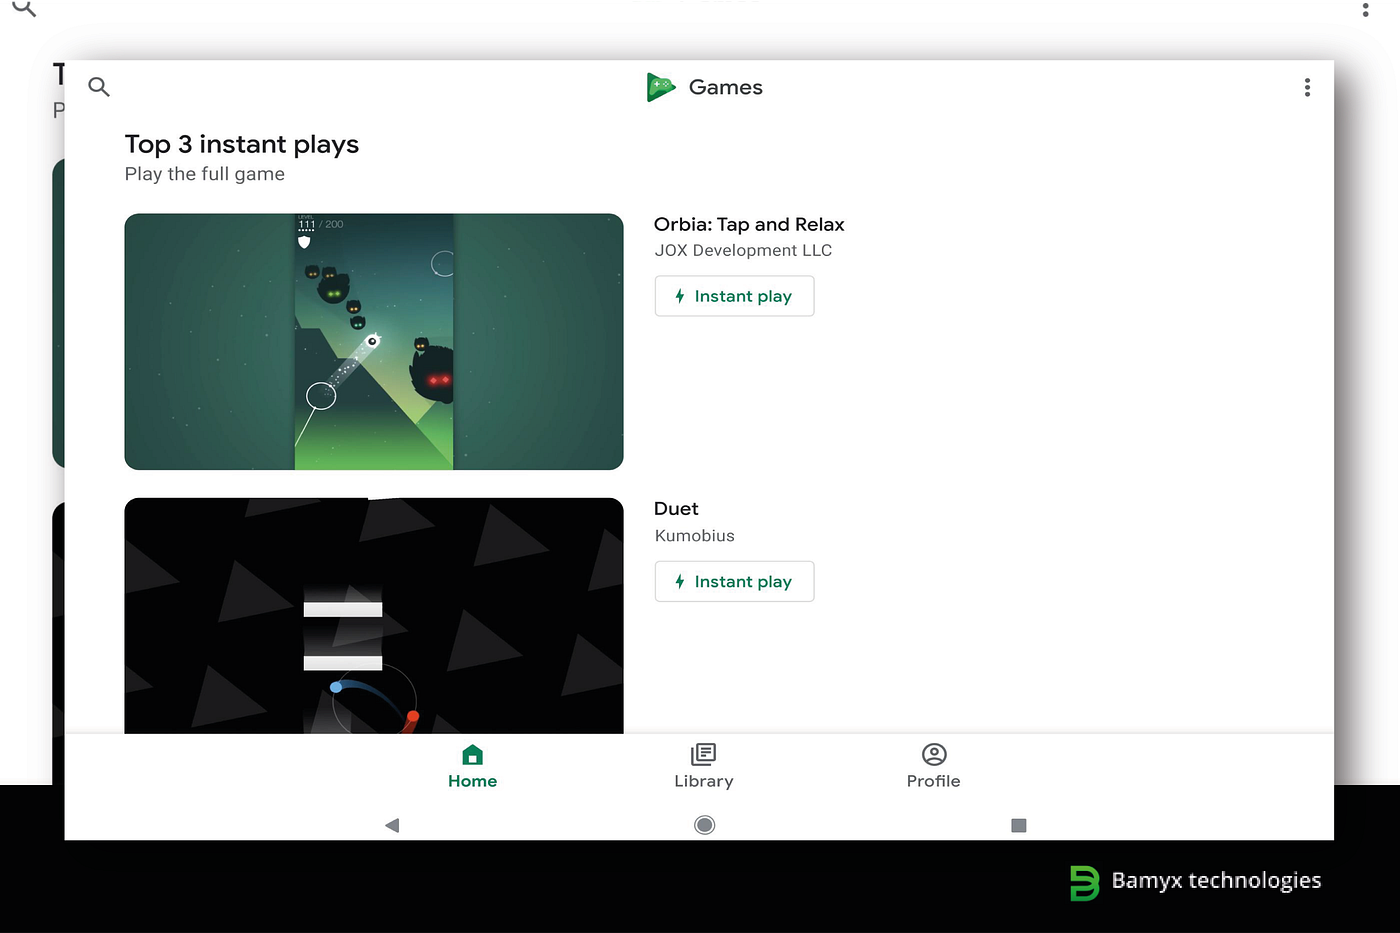The image size is (1400, 933).
Task: Click the search icon in the background window
Action: [23, 8]
